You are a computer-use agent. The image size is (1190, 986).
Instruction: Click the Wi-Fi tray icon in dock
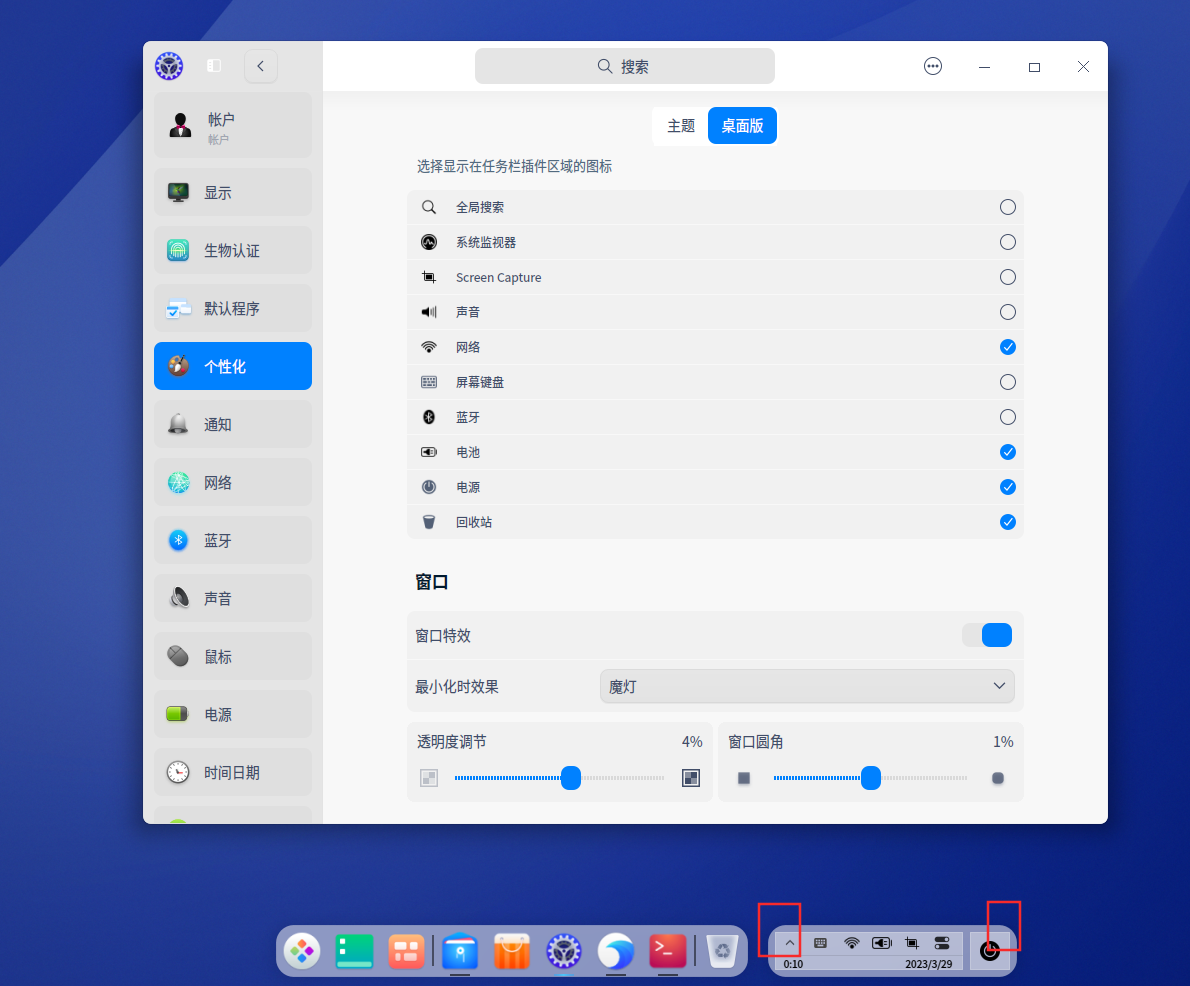(x=852, y=943)
